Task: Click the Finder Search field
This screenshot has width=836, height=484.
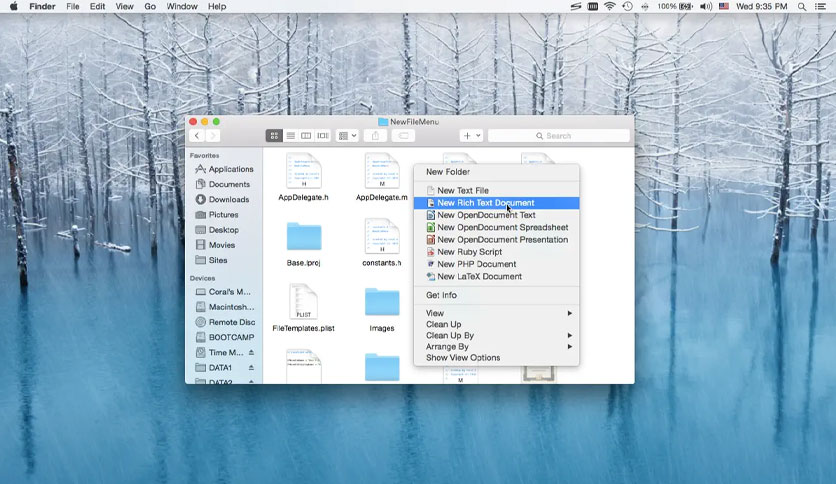Action: pyautogui.click(x=559, y=136)
